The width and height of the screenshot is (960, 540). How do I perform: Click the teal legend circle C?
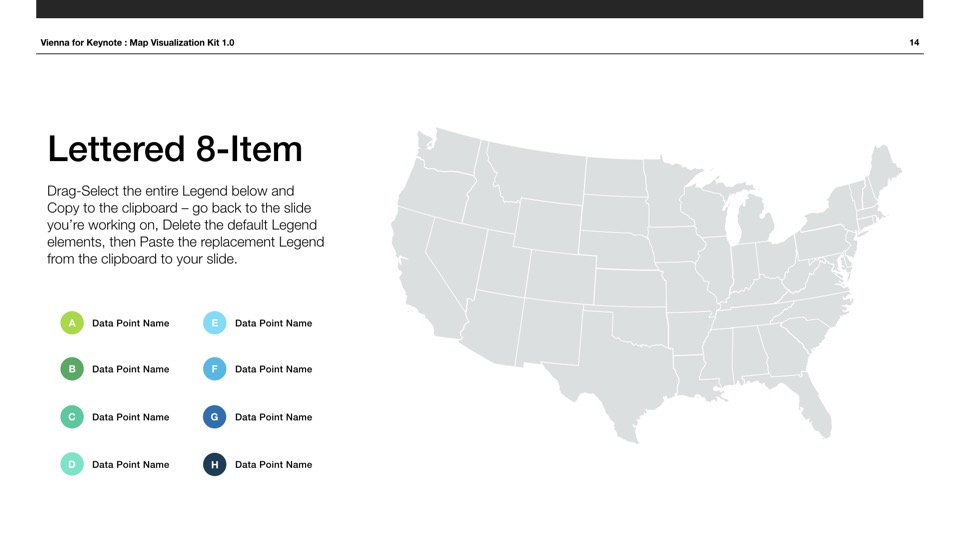click(72, 417)
